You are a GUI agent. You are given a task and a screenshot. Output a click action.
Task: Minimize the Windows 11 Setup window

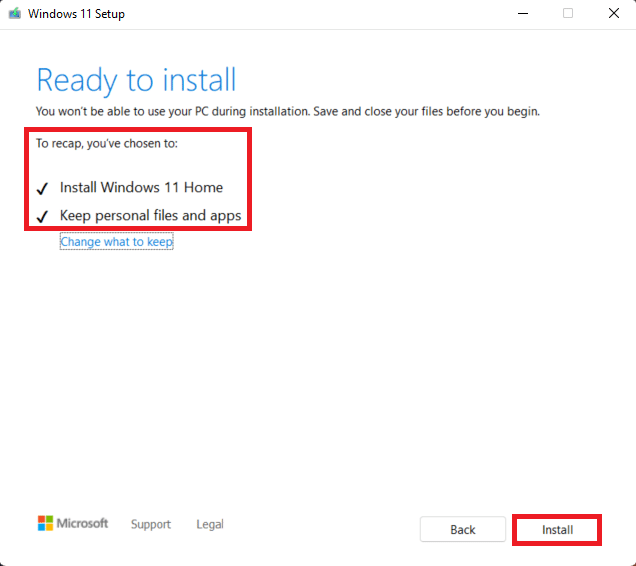point(521,14)
